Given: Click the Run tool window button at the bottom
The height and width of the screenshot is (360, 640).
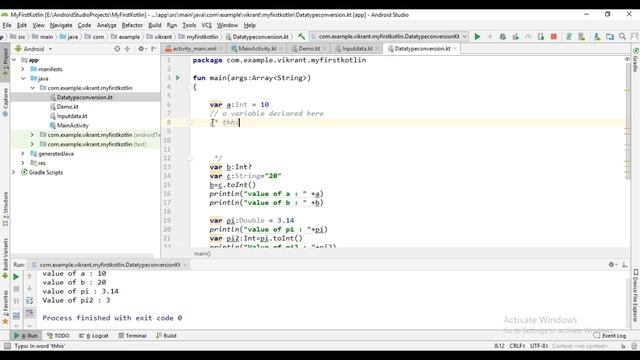Looking at the screenshot, I should point(26,336).
